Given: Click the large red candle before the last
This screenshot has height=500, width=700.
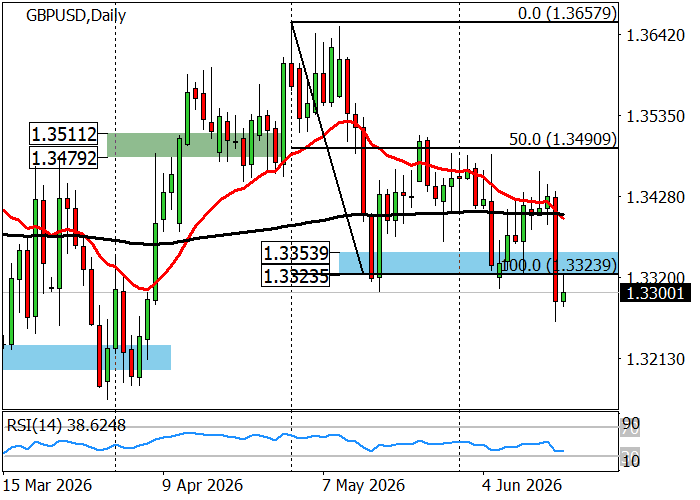Looking at the screenshot, I should click(x=555, y=249).
